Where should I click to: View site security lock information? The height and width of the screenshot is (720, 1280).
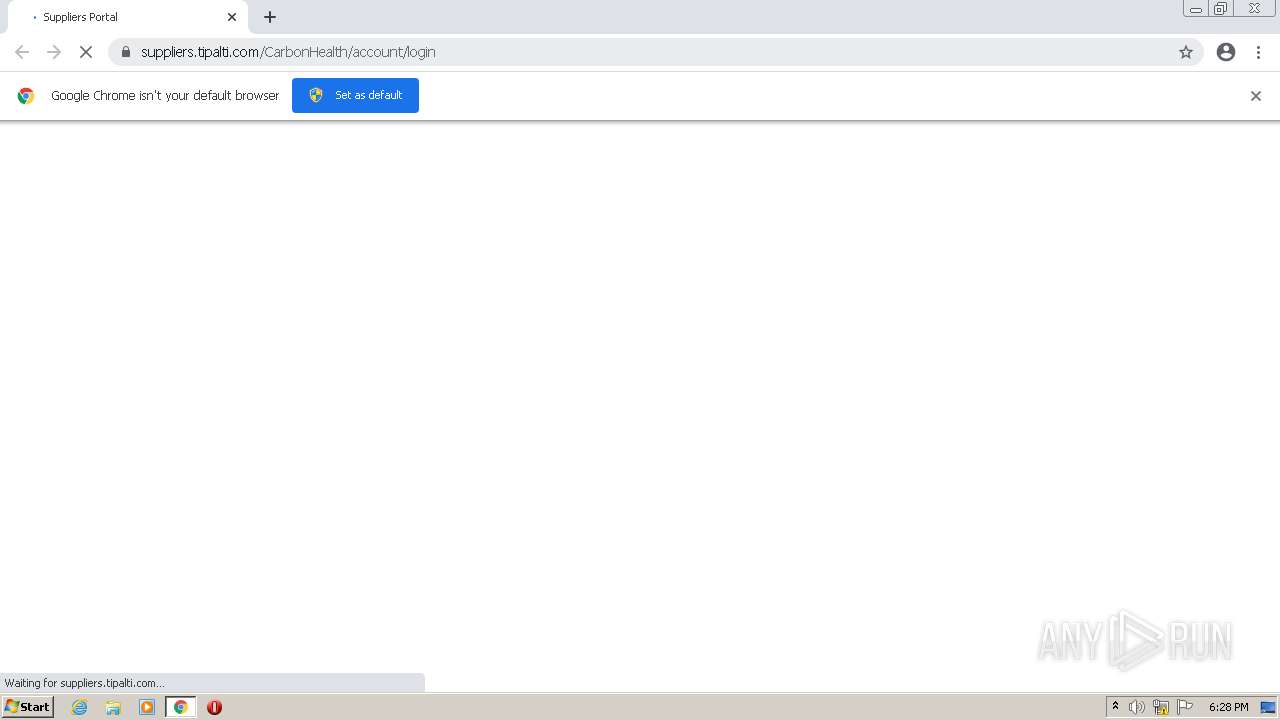point(125,52)
